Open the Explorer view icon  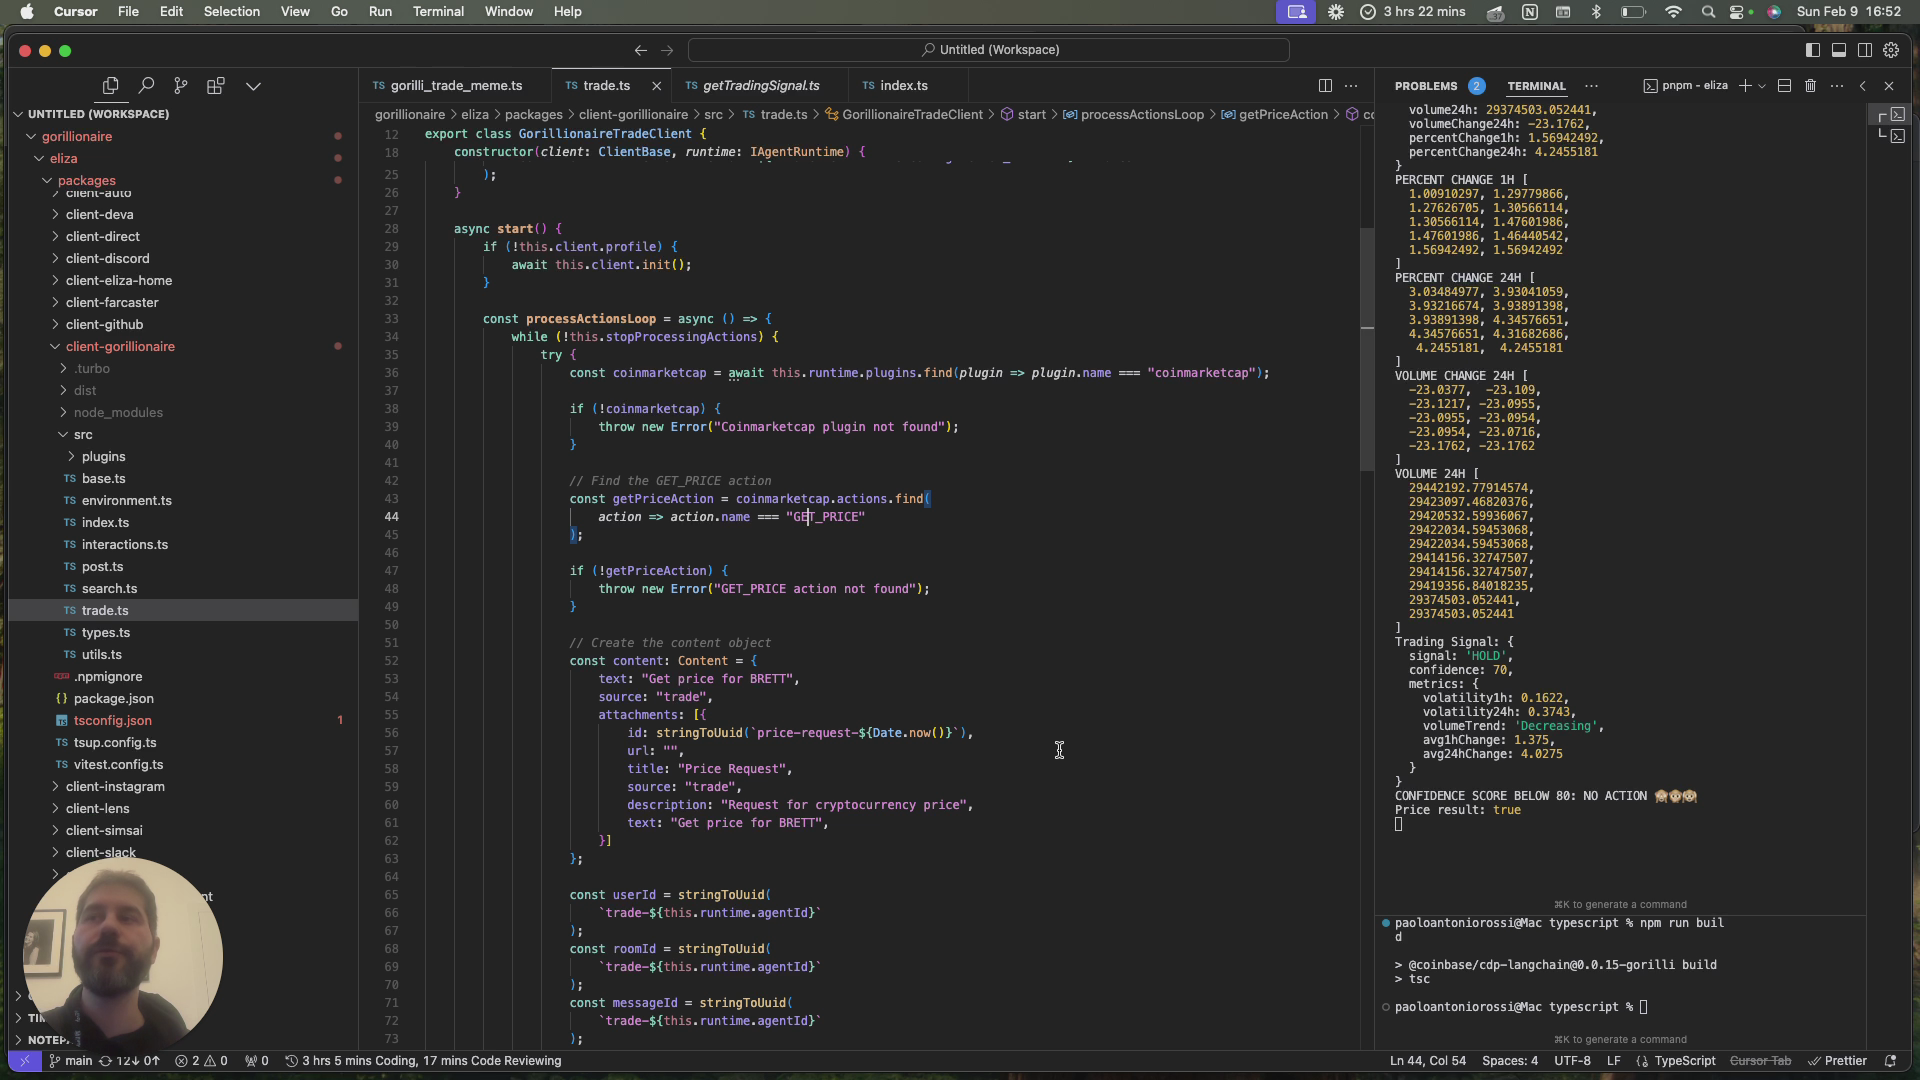coord(110,86)
